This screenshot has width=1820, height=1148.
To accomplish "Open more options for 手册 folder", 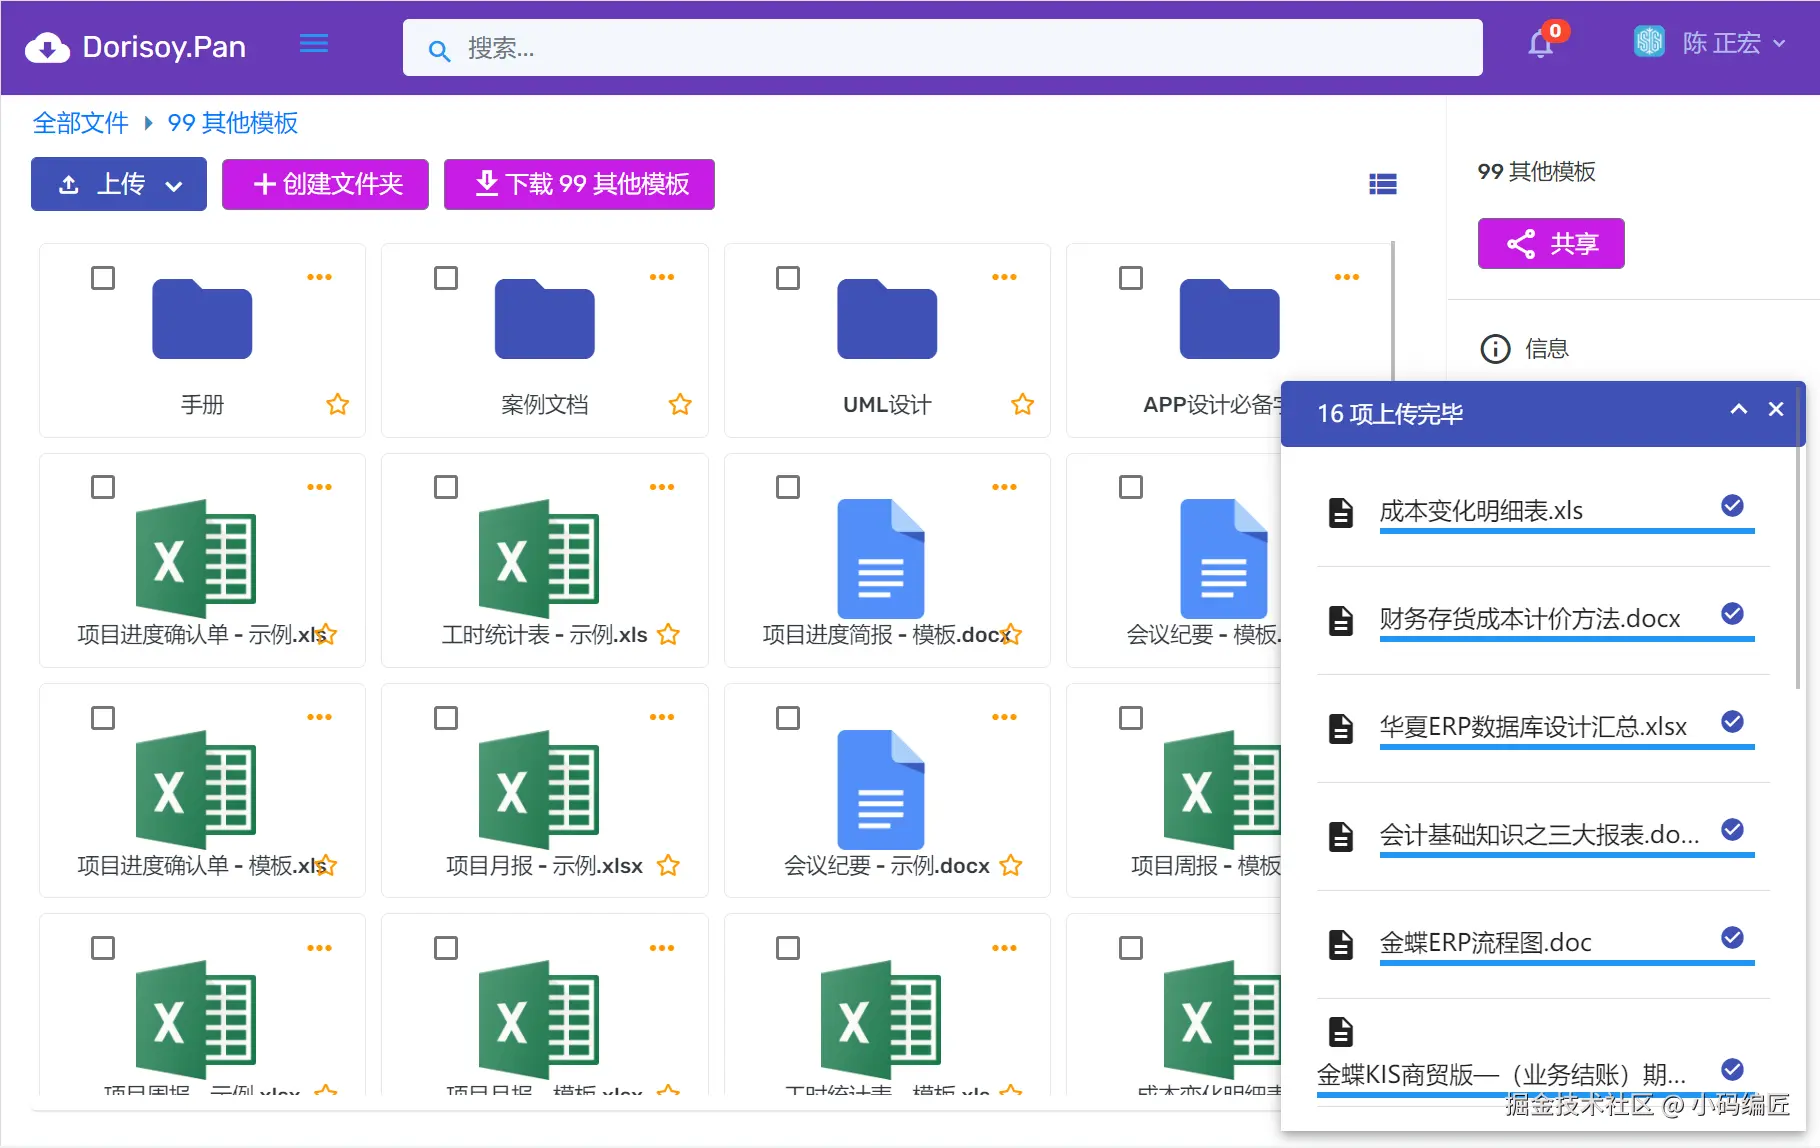I will pyautogui.click(x=319, y=277).
